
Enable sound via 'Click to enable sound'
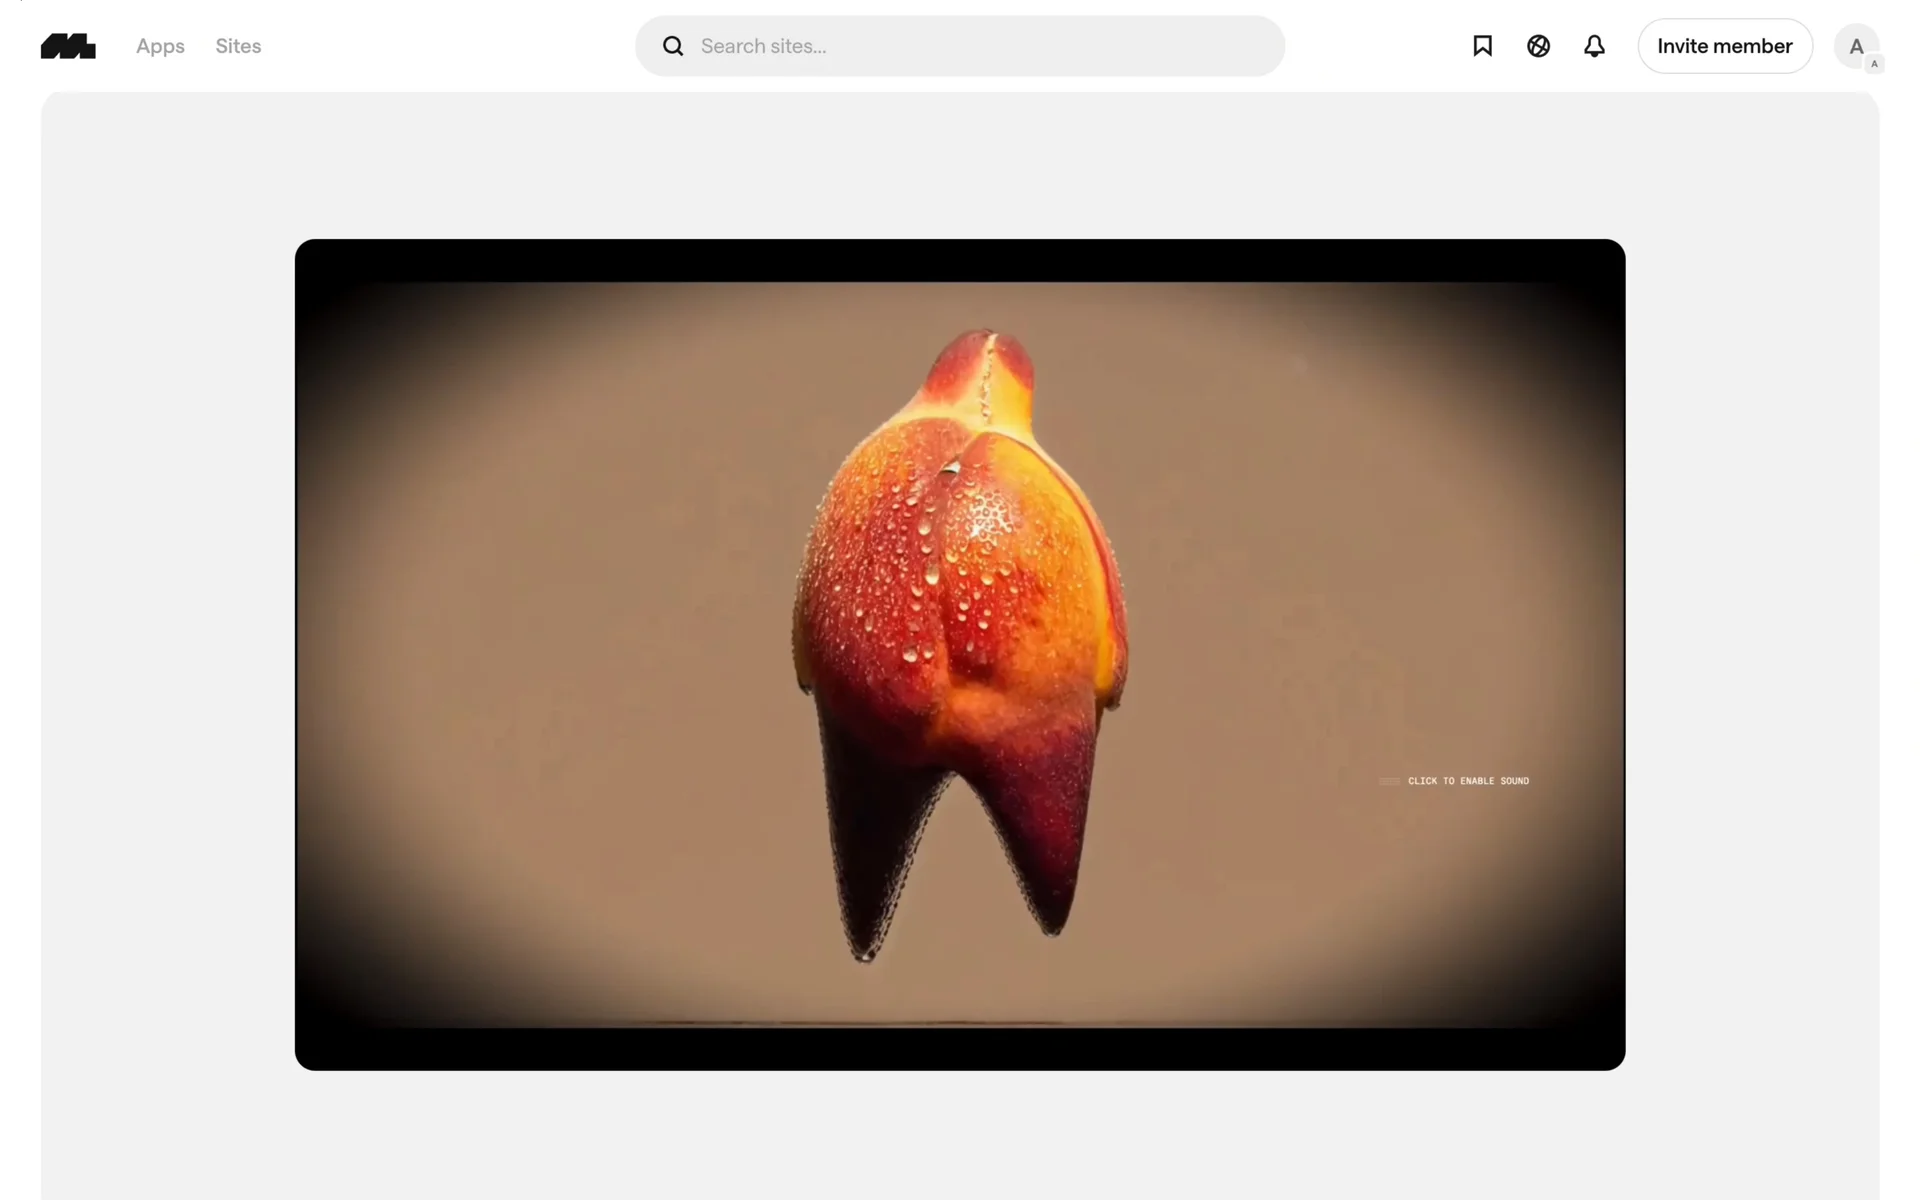pos(1468,781)
